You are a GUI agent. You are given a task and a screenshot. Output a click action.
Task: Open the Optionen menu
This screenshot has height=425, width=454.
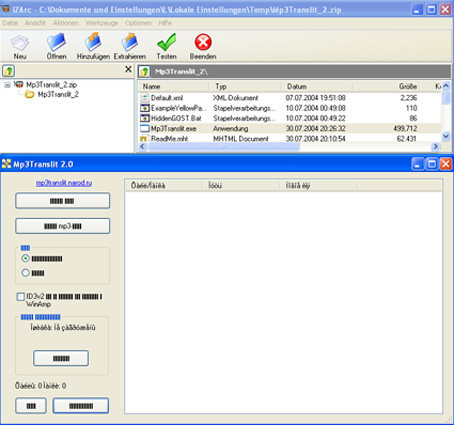pyautogui.click(x=138, y=23)
